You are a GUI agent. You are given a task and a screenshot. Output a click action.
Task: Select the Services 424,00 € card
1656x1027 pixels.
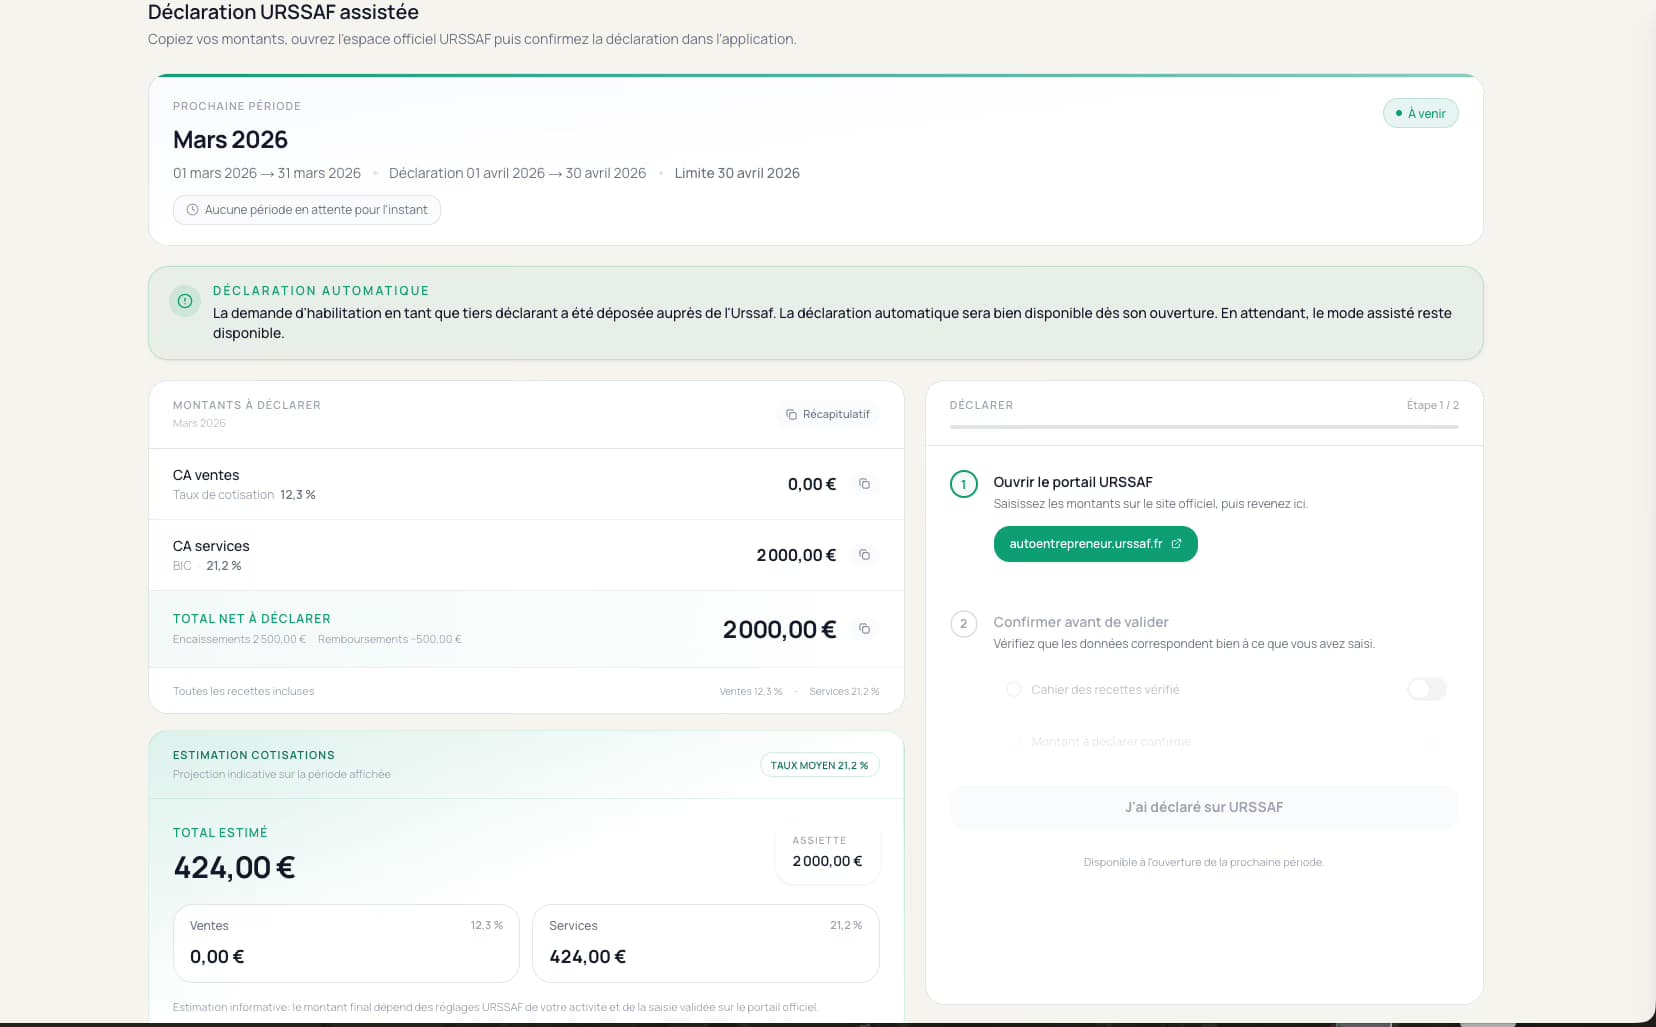point(705,942)
